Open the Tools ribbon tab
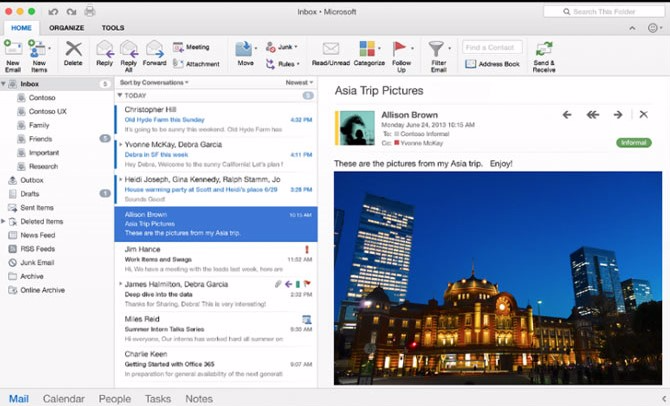This screenshot has width=670, height=406. [113, 28]
